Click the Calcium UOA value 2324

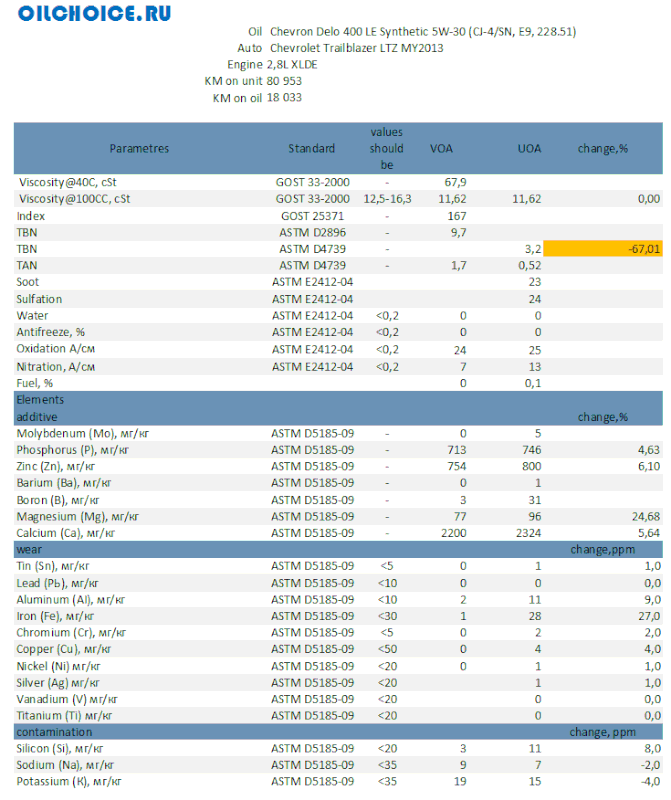coord(528,533)
